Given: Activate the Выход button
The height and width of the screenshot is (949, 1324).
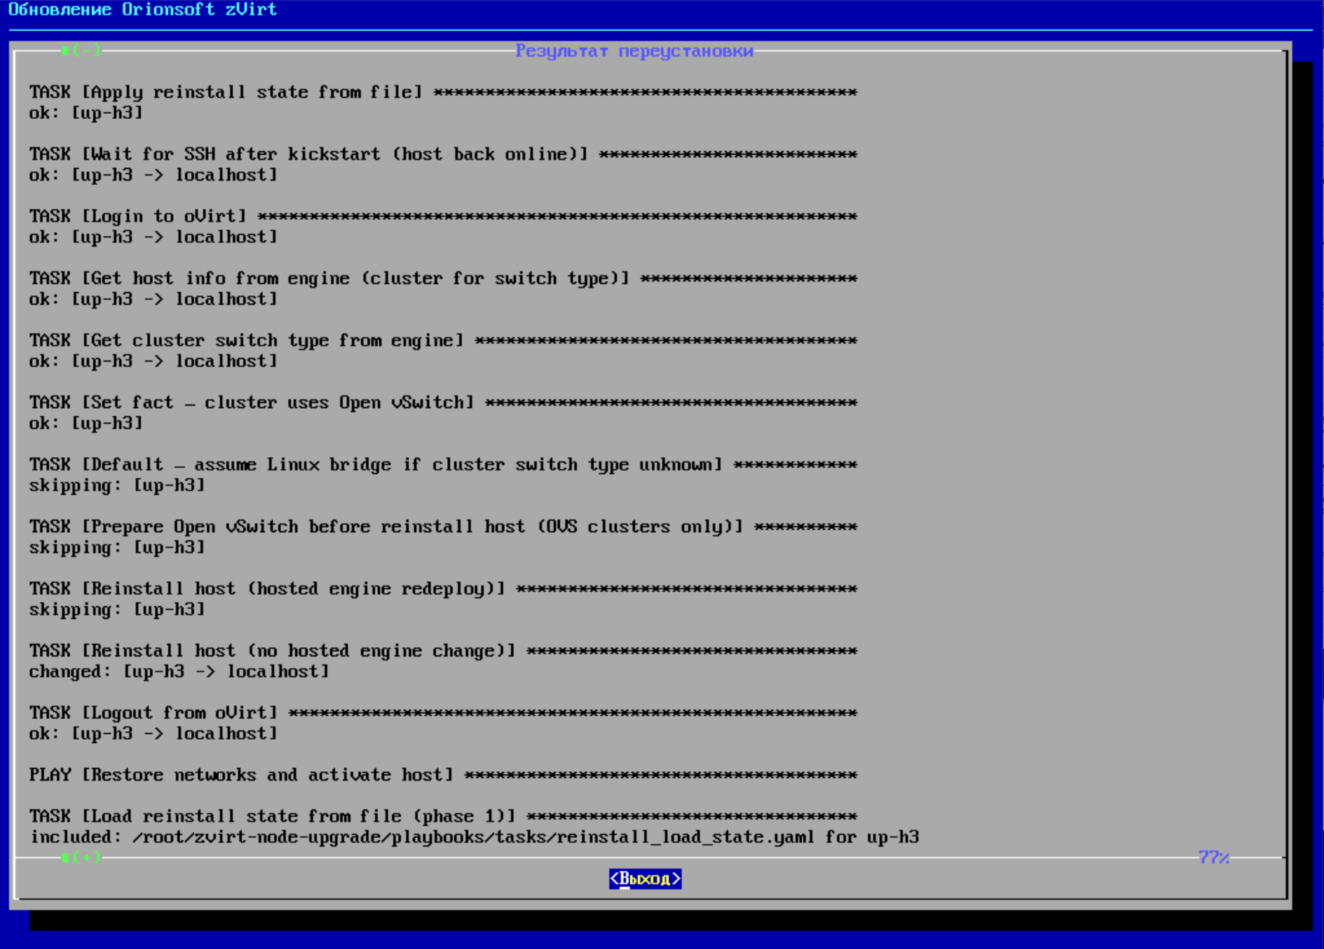Looking at the screenshot, I should click(645, 879).
